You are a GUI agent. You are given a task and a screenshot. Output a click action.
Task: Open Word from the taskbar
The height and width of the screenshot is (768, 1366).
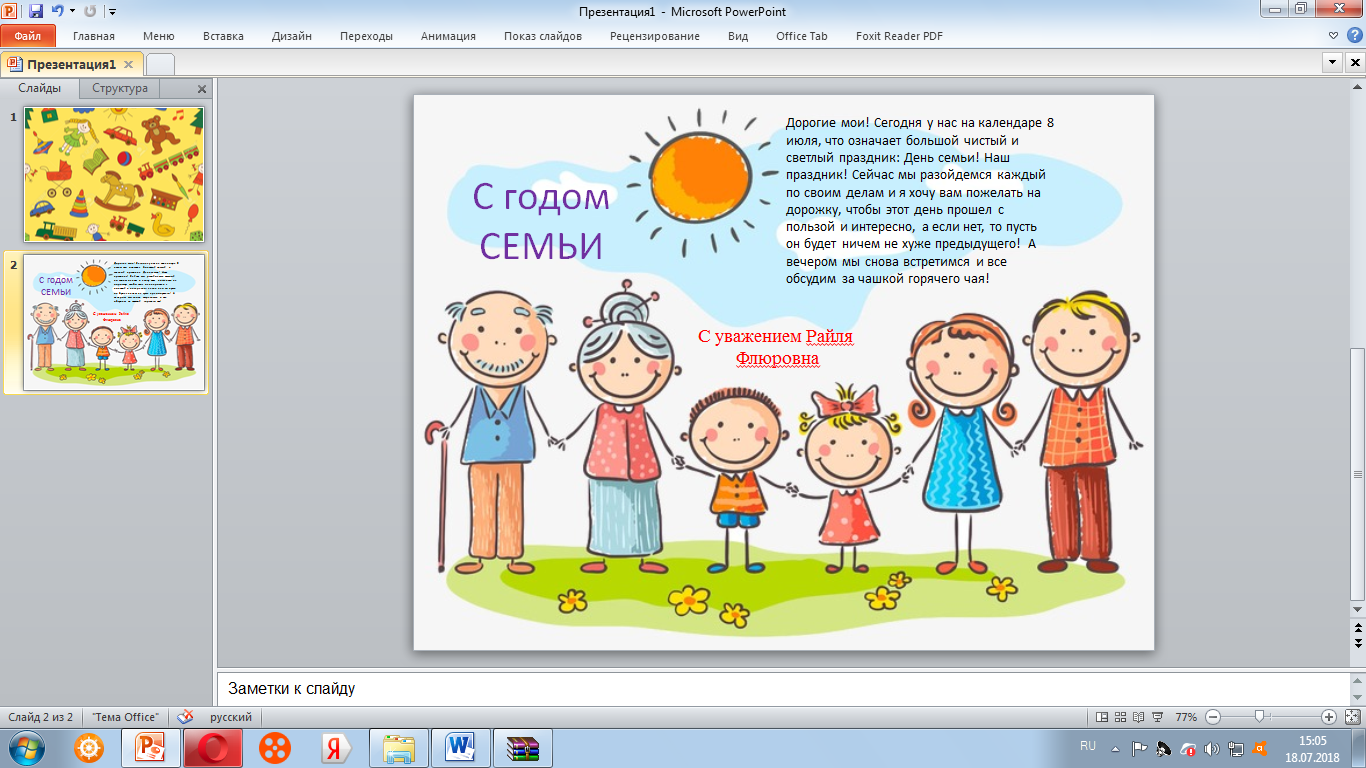461,748
